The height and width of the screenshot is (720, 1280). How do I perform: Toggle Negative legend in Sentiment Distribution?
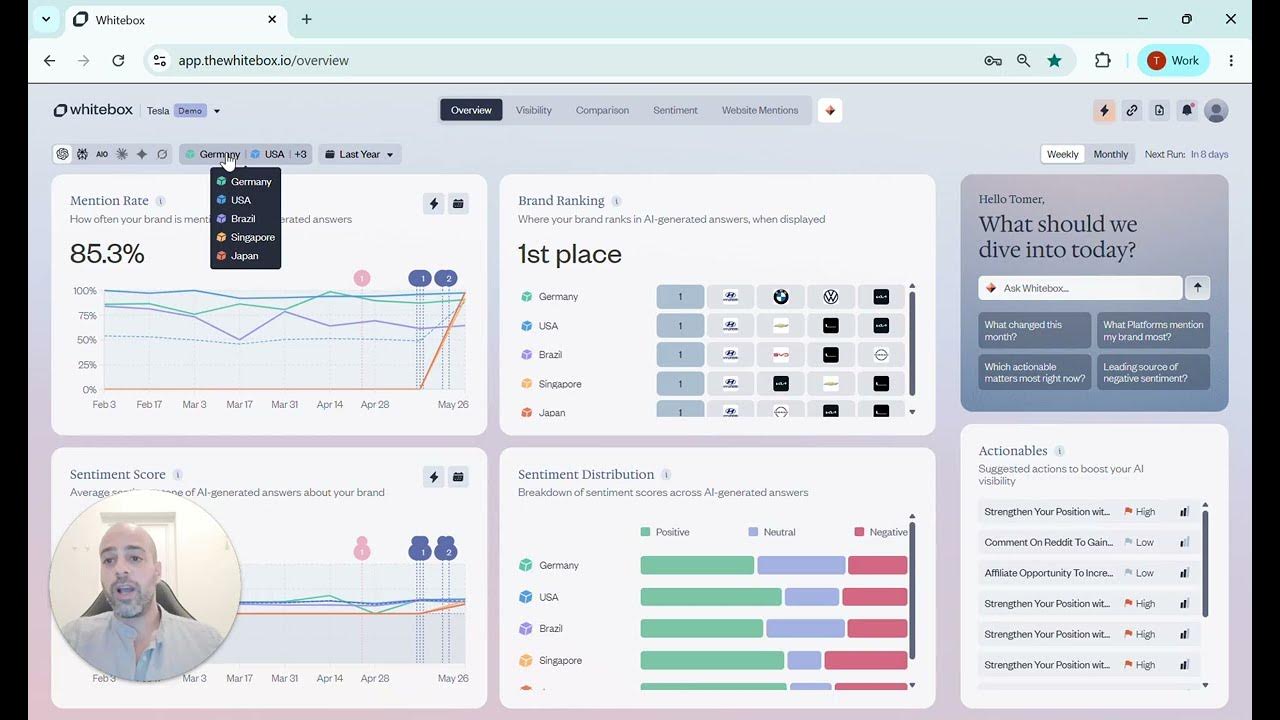881,532
